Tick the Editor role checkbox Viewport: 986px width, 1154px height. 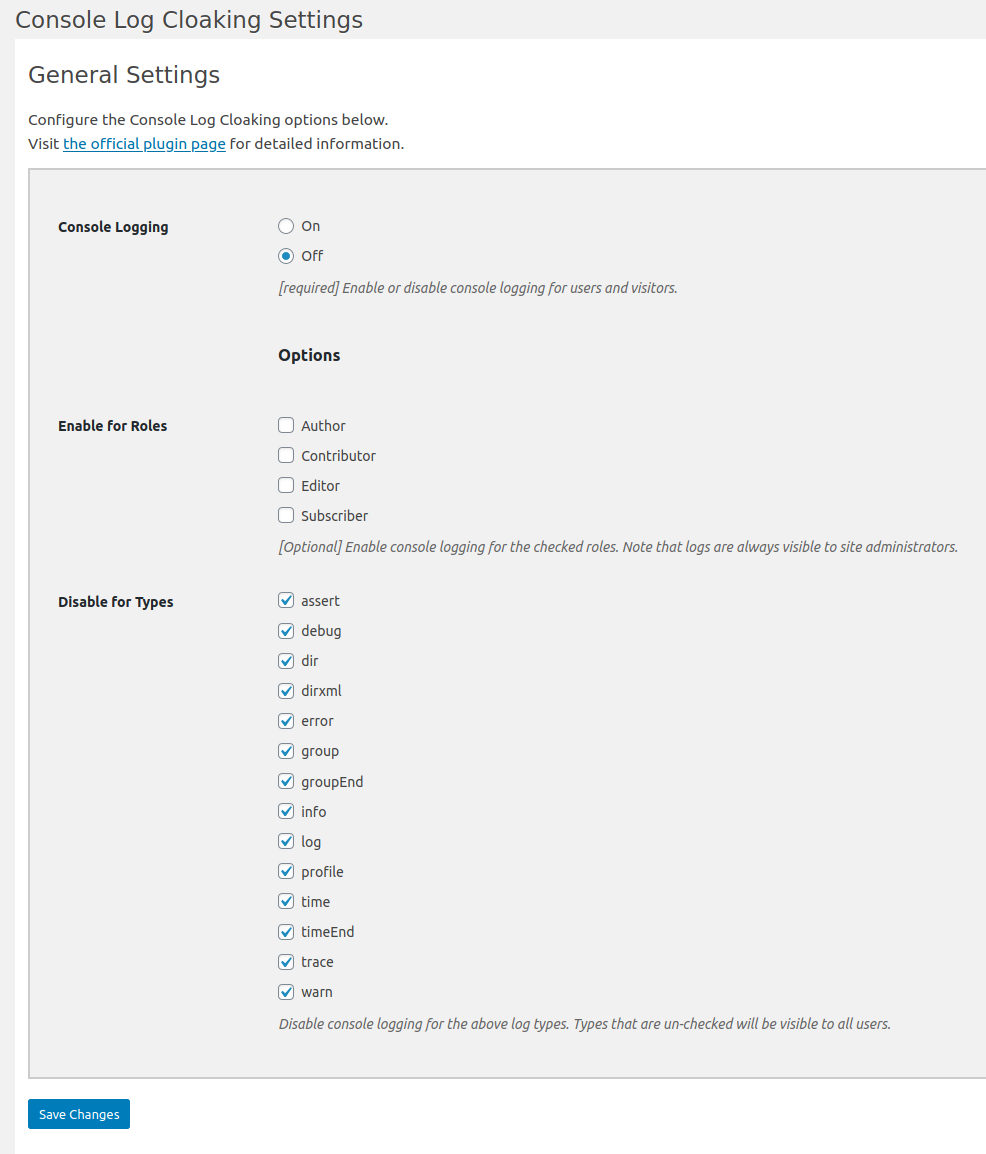[x=286, y=486]
